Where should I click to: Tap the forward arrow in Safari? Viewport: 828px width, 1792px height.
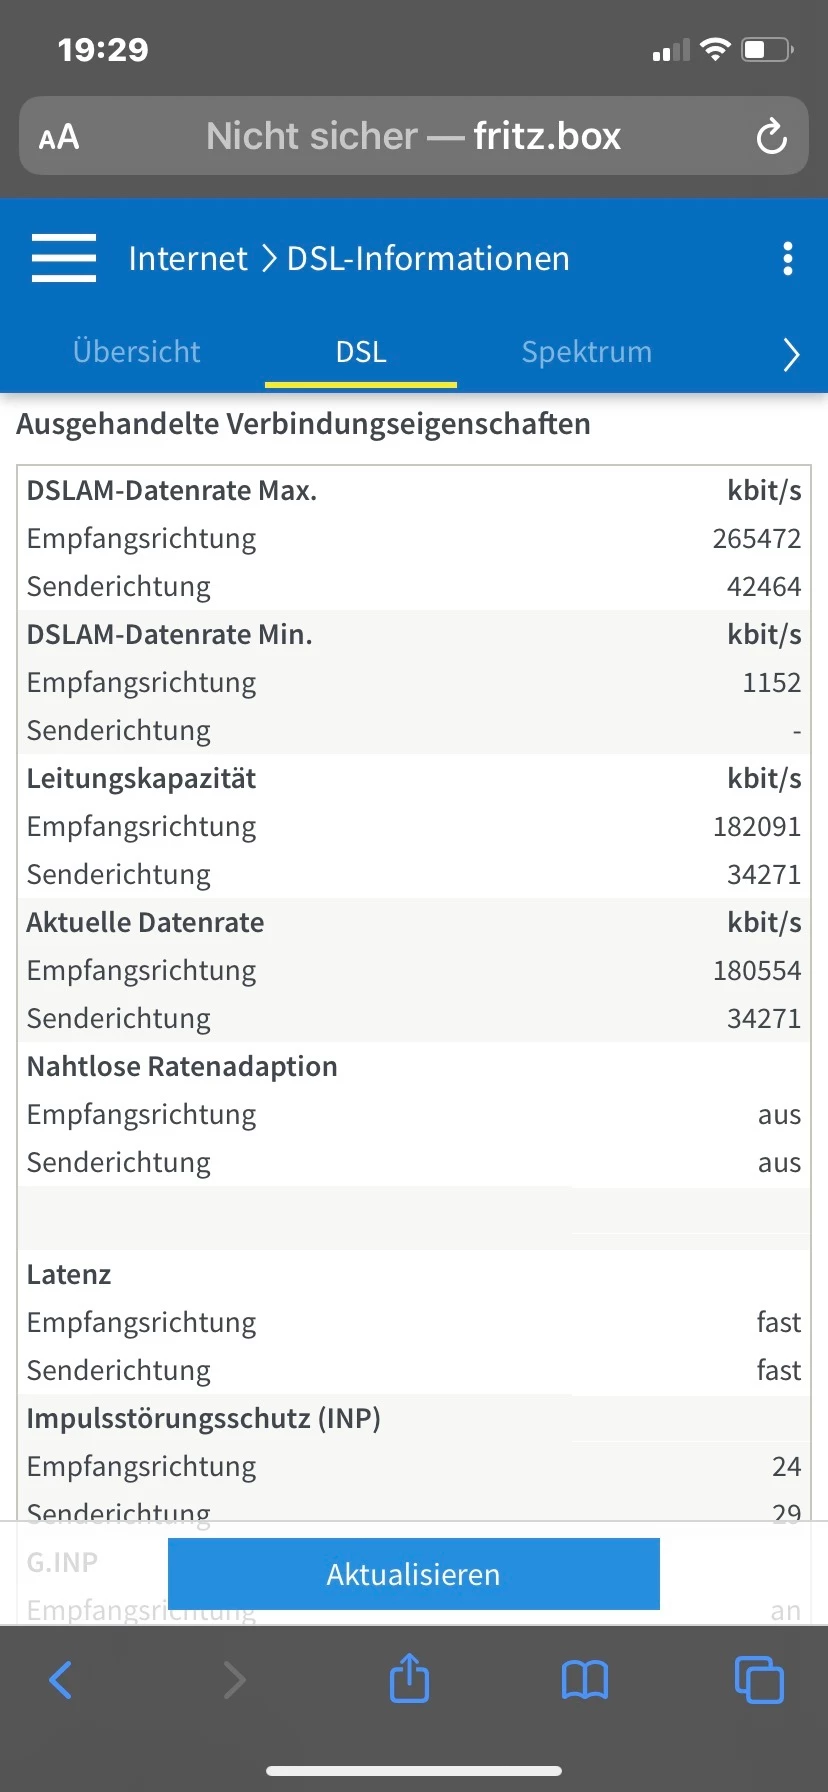point(234,1680)
